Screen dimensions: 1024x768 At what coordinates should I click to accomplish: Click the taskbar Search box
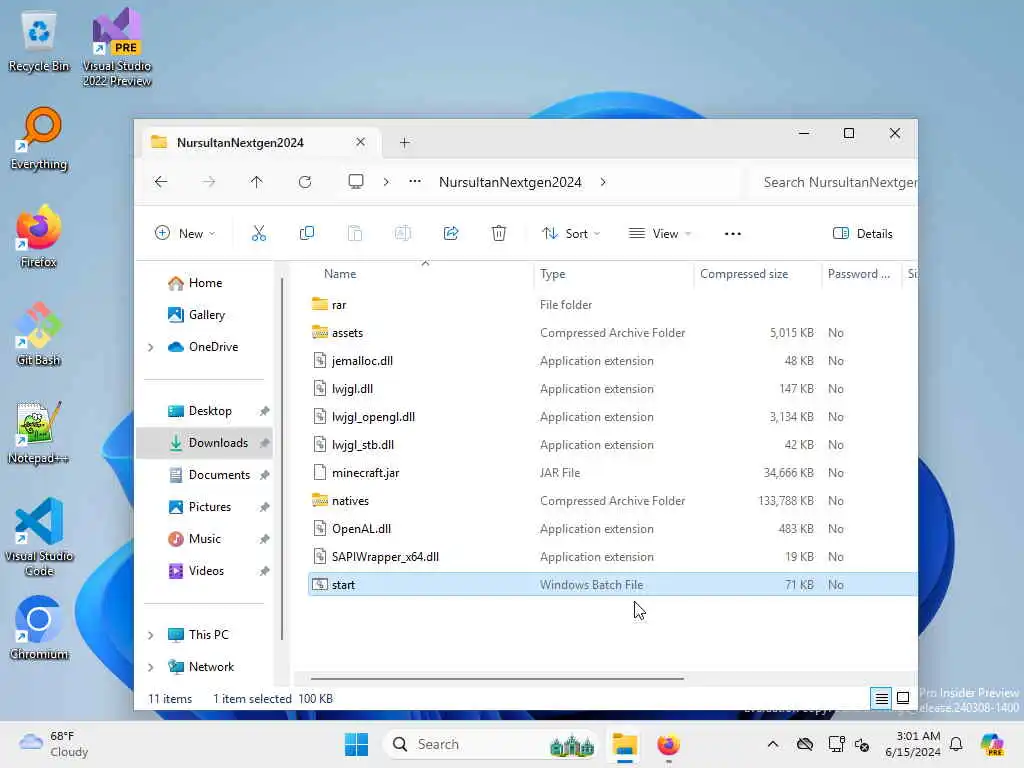coord(490,744)
